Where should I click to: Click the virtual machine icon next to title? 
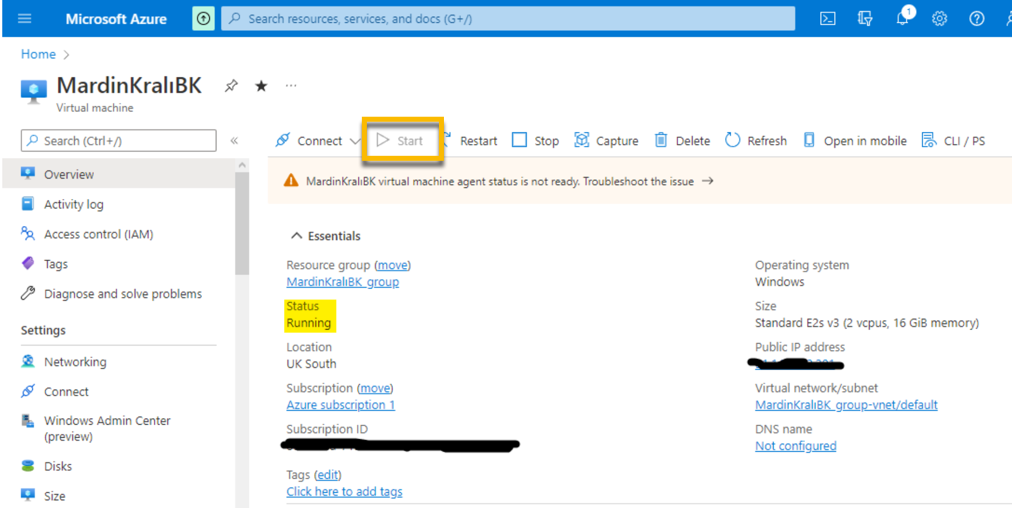click(34, 91)
